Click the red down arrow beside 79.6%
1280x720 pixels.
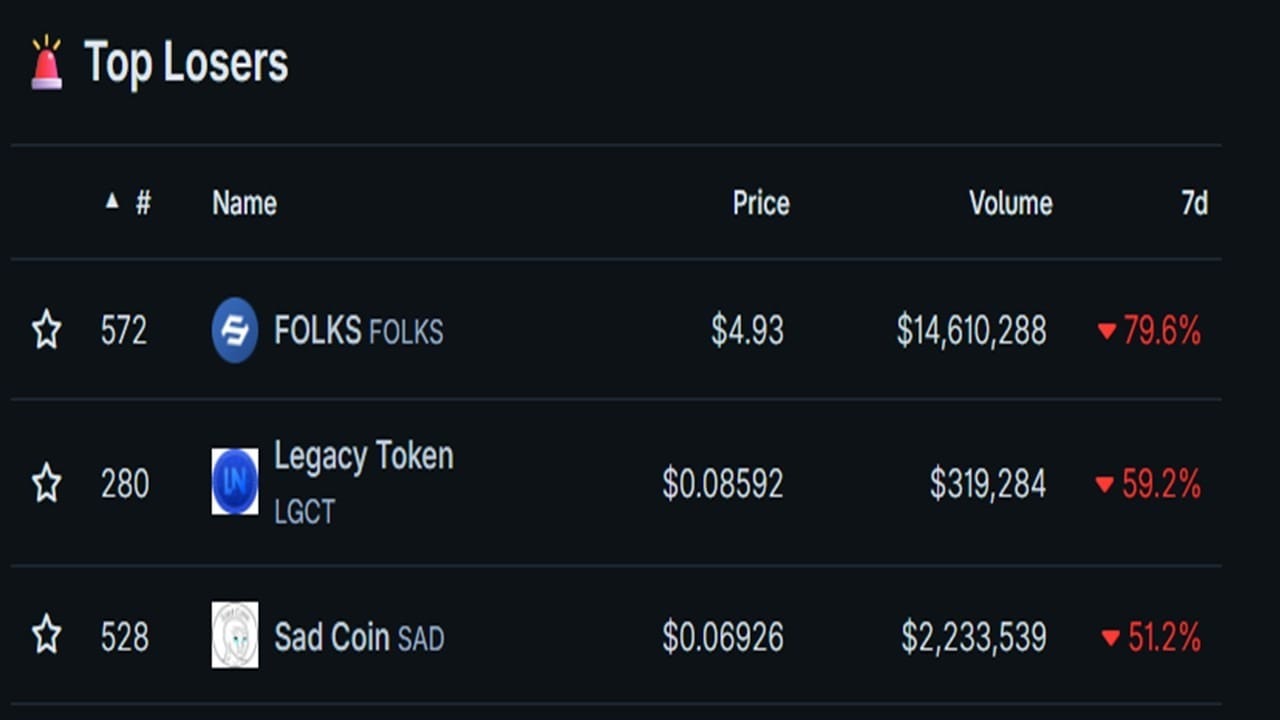click(1106, 331)
